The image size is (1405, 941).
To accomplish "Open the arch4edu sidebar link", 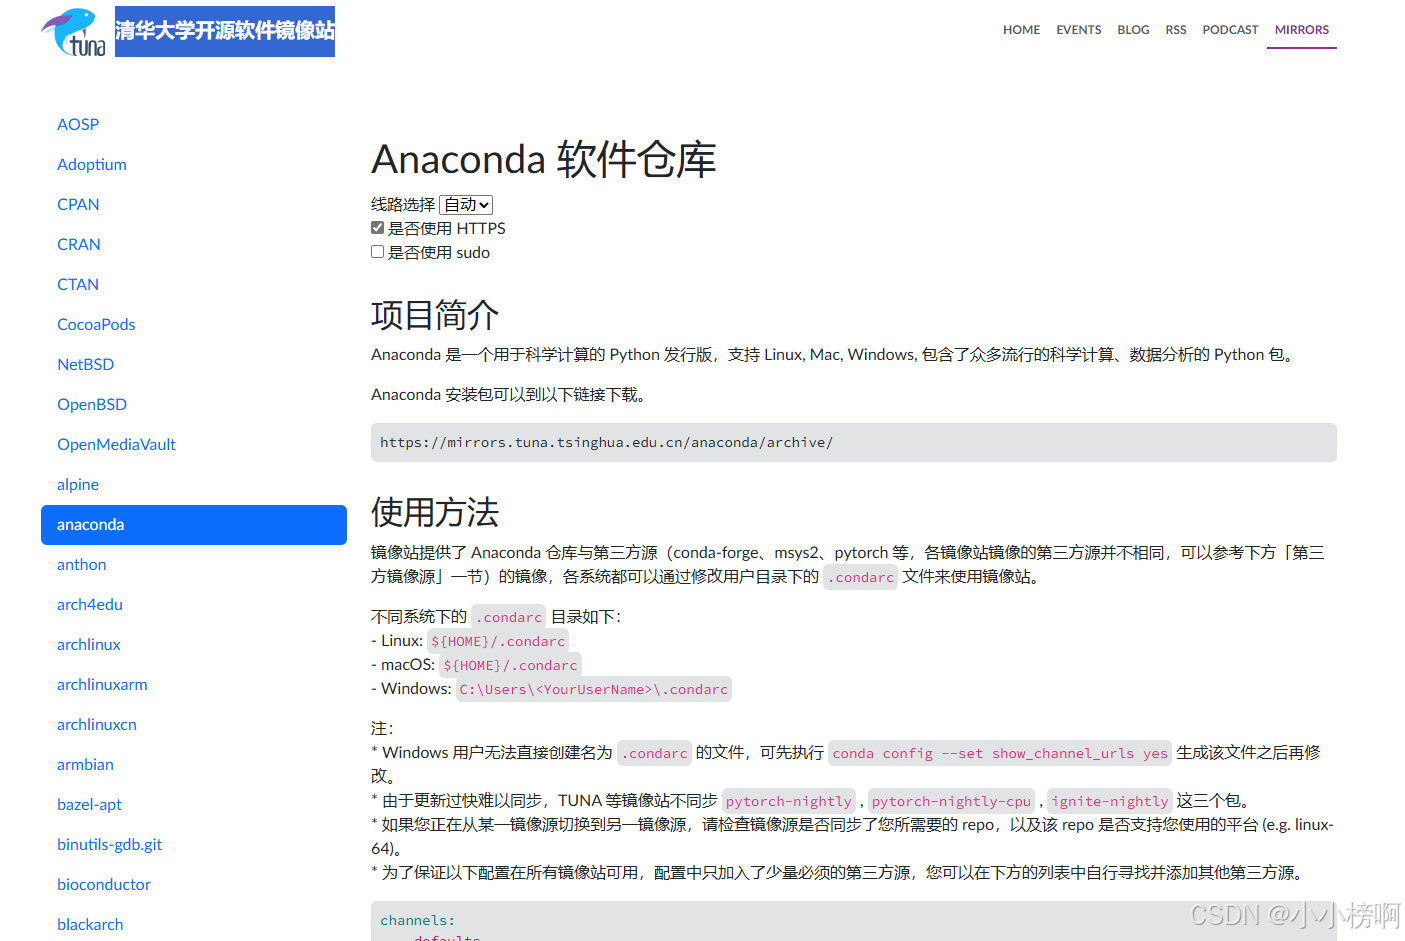I will click(90, 604).
